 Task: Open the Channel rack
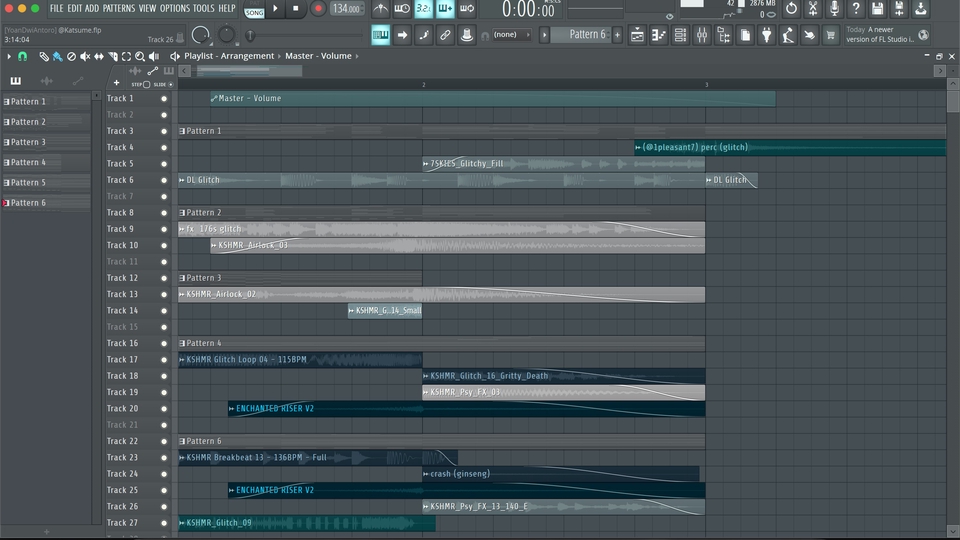tap(680, 35)
